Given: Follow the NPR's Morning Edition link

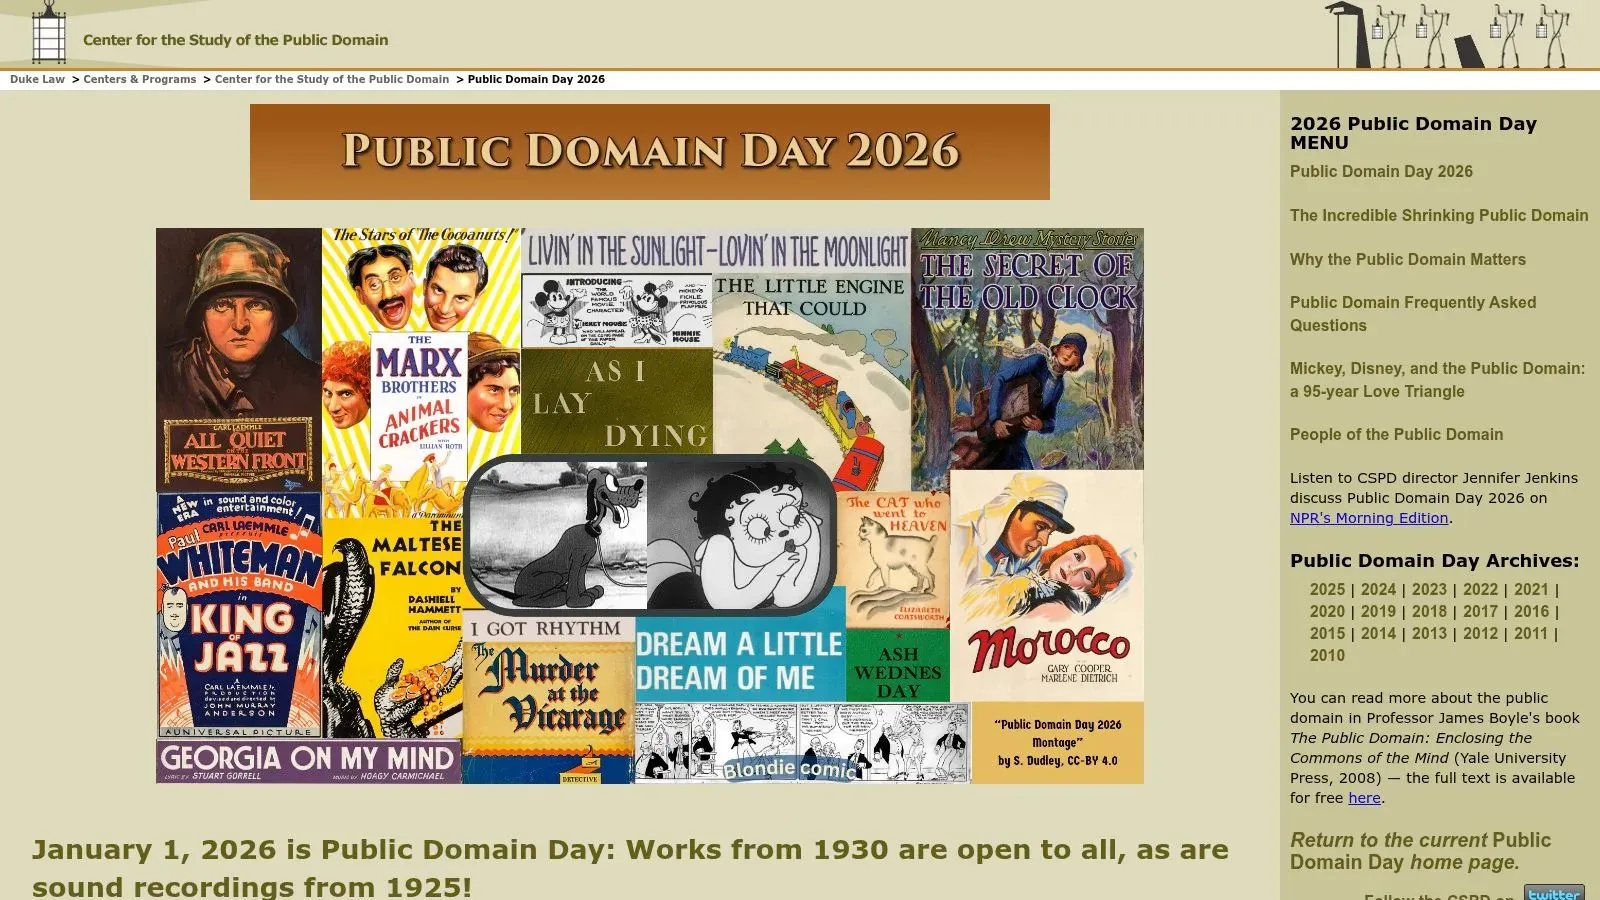Looking at the screenshot, I should click(1369, 518).
